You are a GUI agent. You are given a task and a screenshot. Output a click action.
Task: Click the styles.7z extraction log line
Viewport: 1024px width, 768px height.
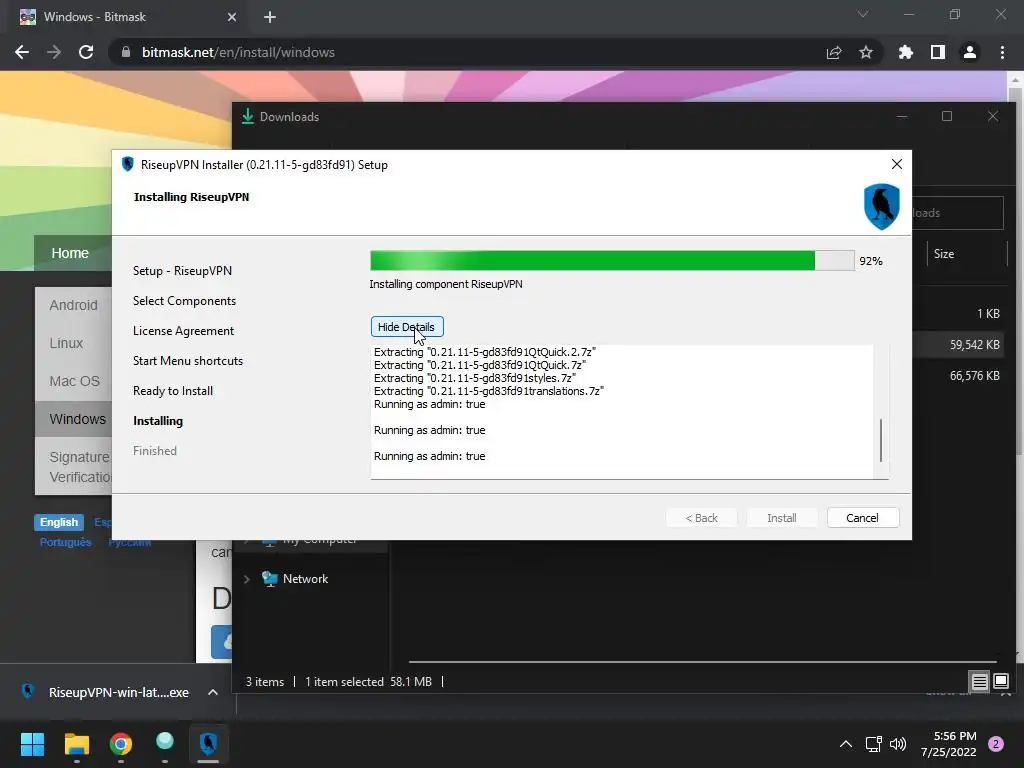tap(475, 378)
